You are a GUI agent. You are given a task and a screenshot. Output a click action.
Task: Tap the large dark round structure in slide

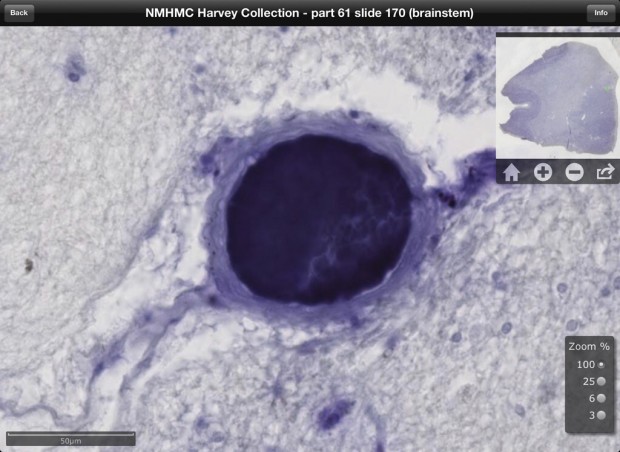tap(318, 221)
